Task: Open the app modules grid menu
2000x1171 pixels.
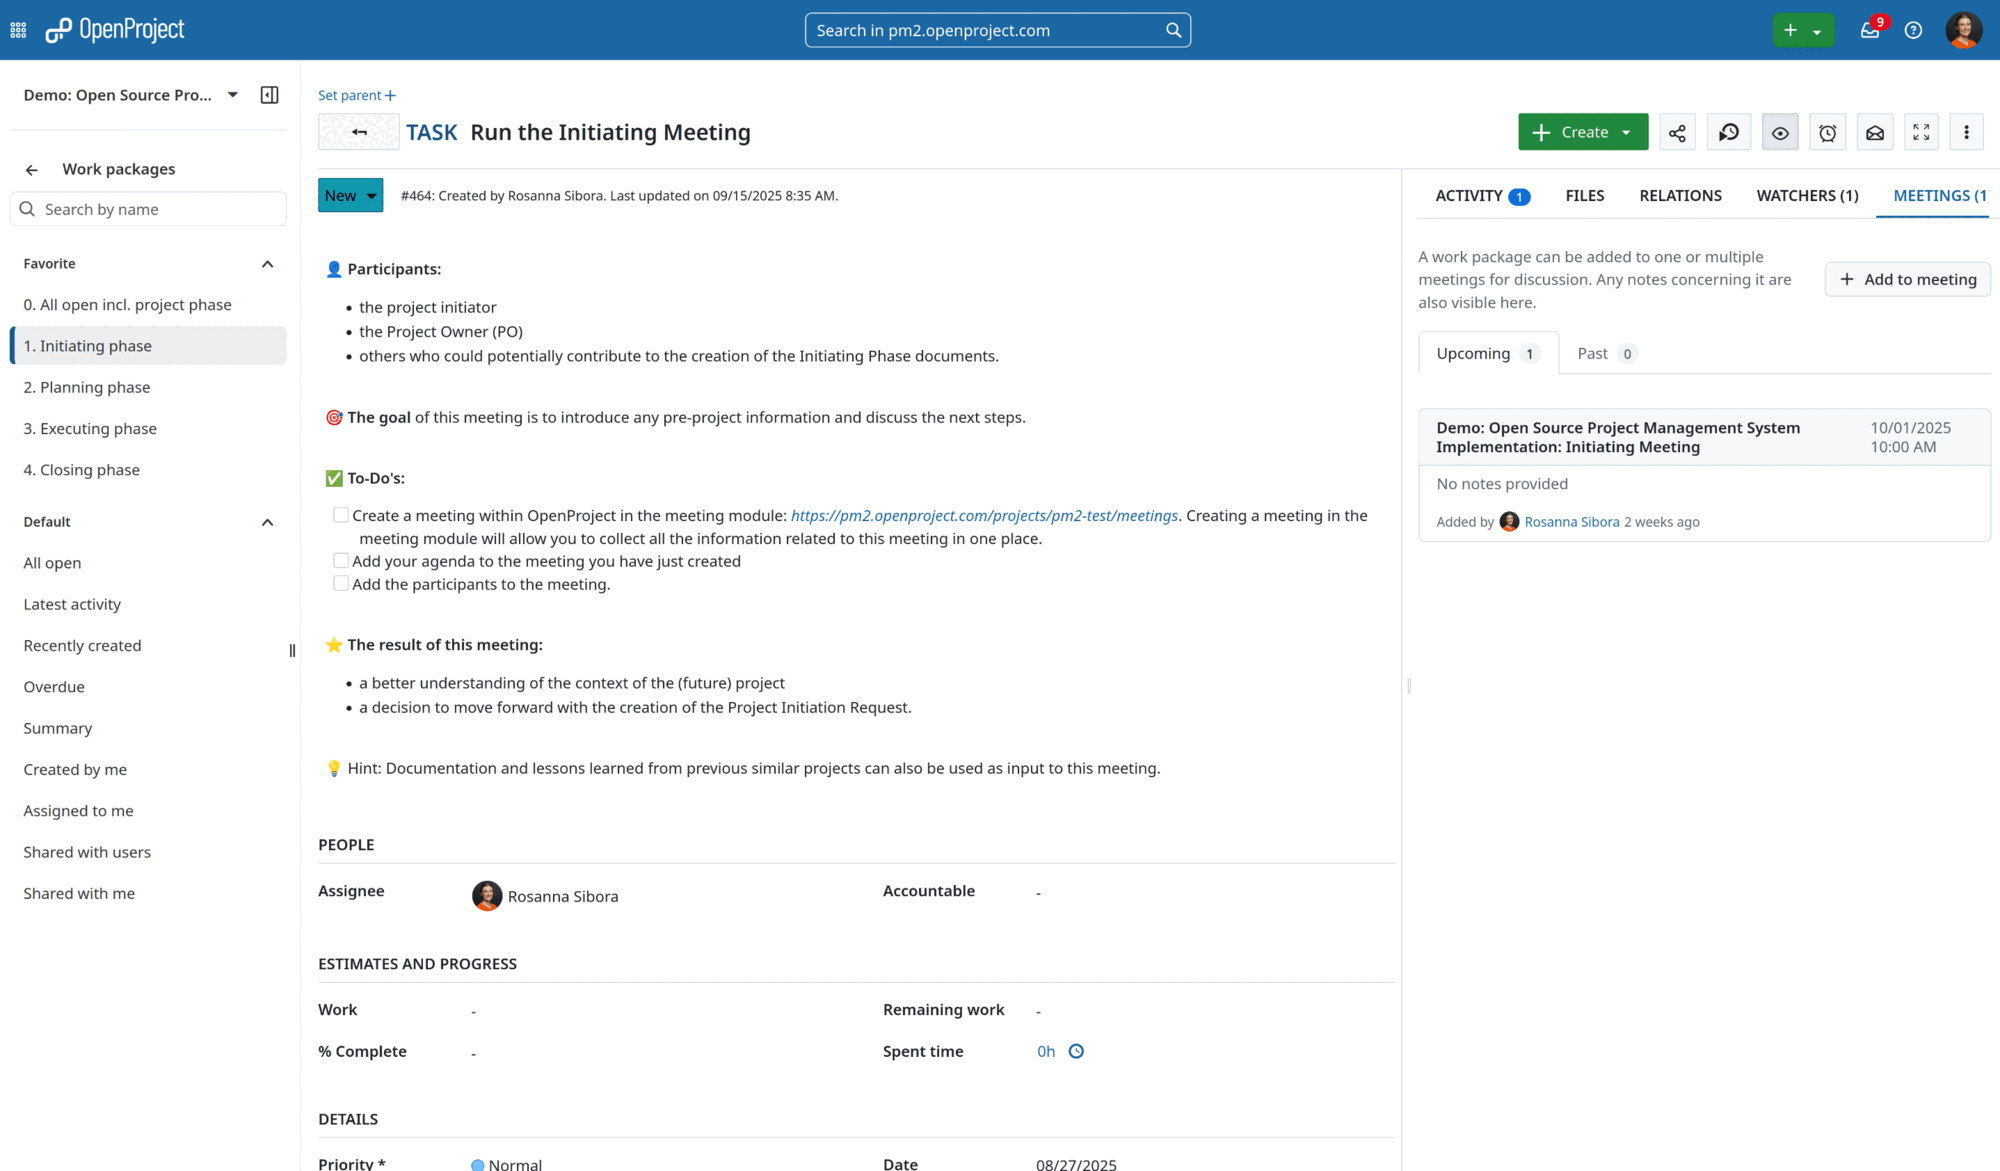Action: point(17,30)
